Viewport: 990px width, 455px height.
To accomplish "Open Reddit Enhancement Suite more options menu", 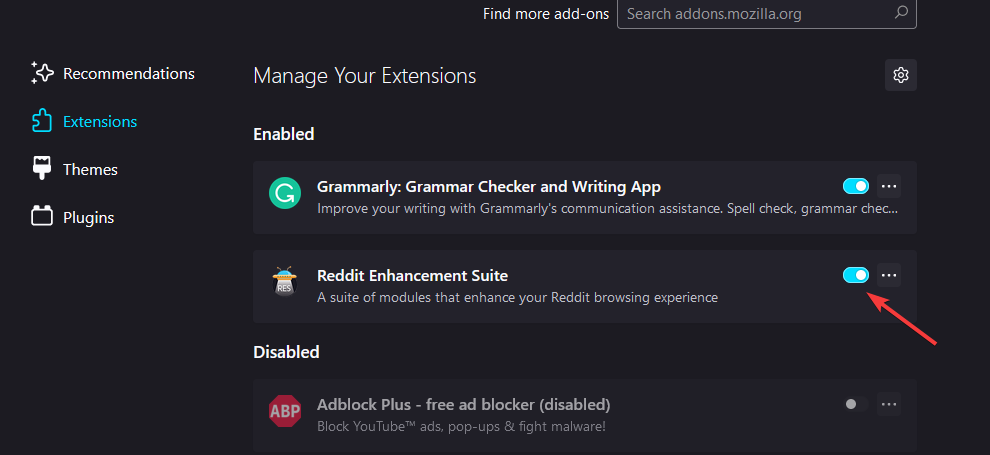I will 889,275.
